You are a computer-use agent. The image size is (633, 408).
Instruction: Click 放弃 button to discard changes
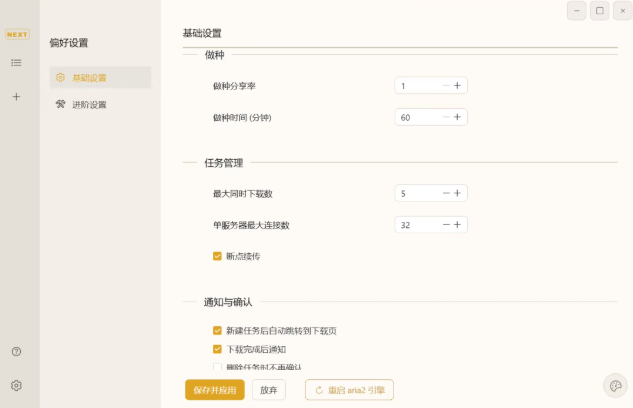tap(268, 390)
